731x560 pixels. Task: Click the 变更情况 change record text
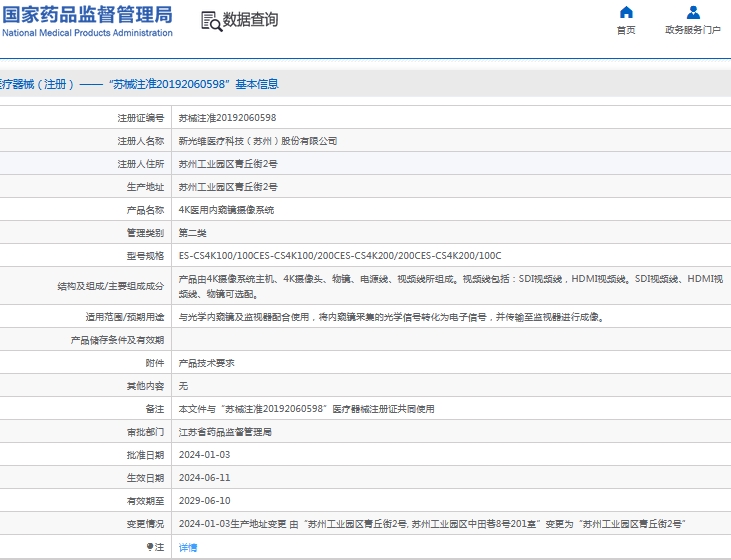point(432,524)
